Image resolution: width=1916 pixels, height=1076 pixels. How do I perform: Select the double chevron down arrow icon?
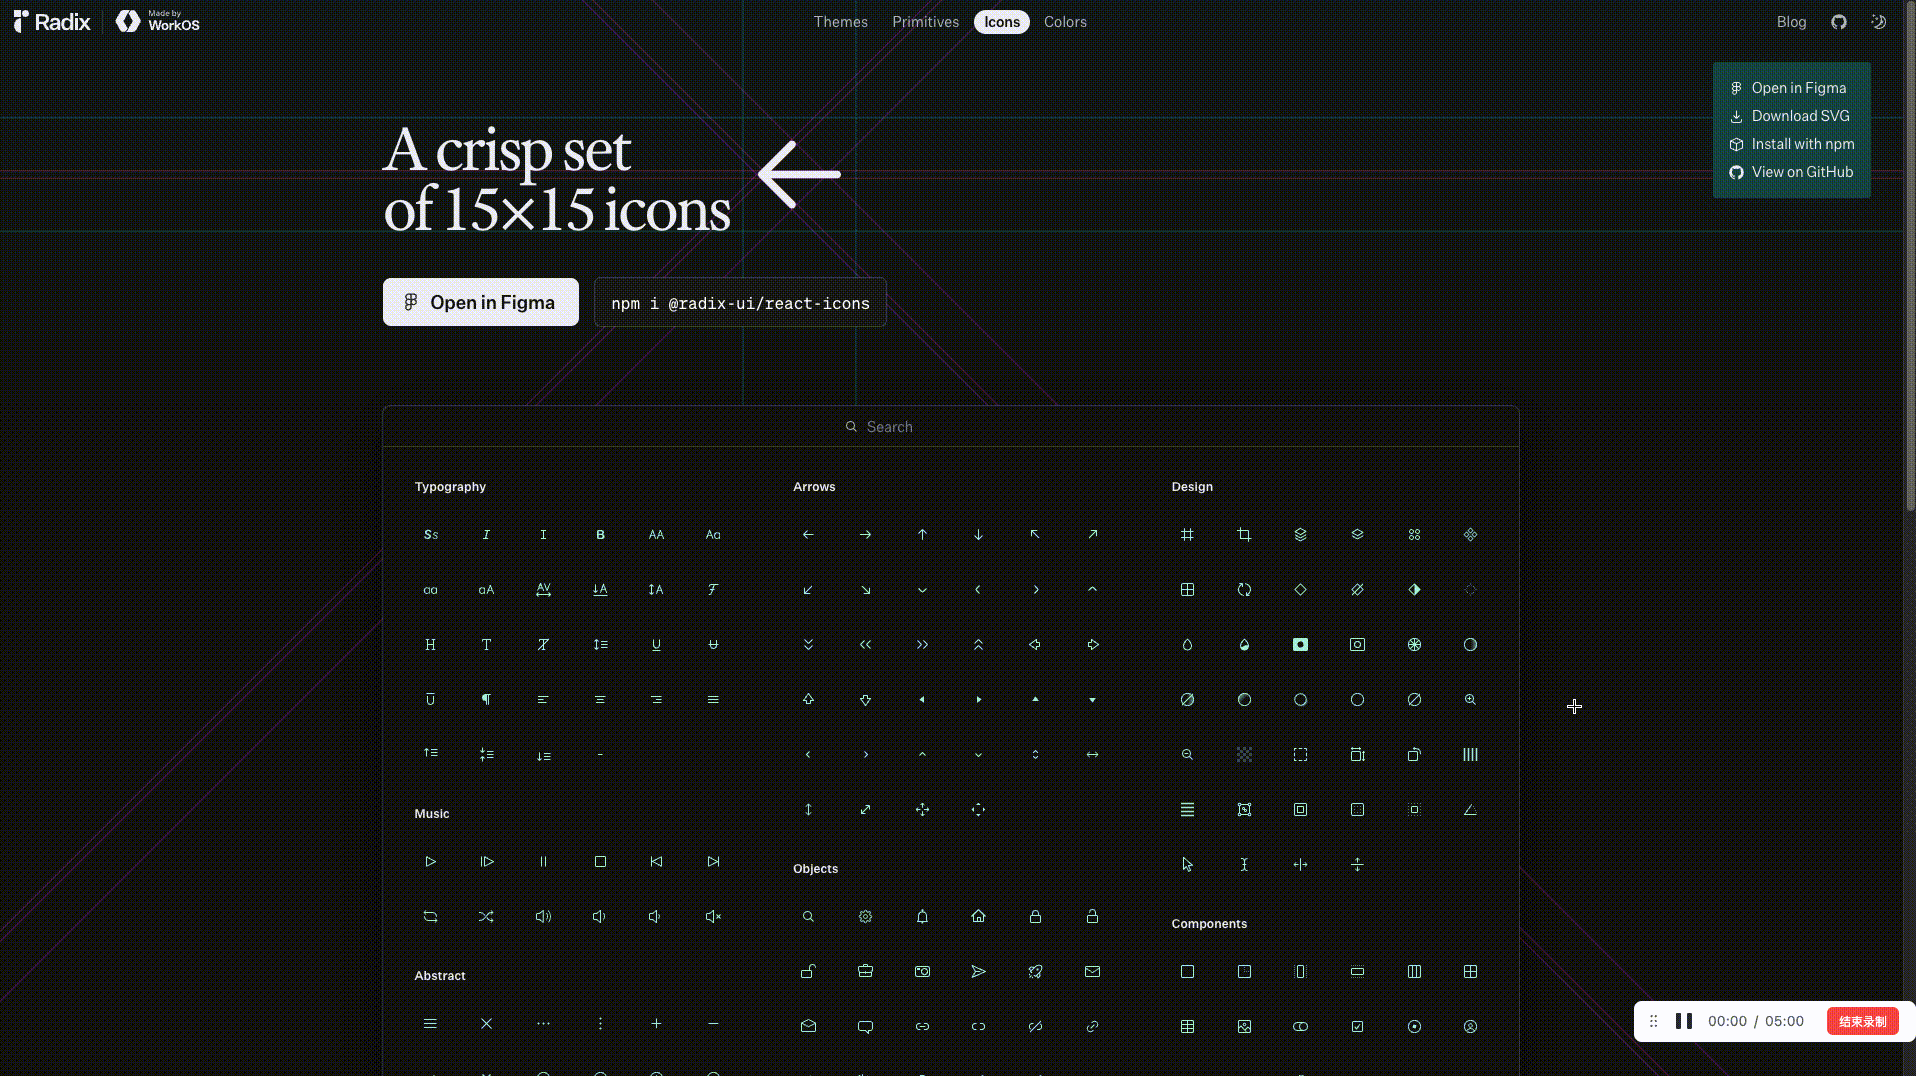coord(808,645)
